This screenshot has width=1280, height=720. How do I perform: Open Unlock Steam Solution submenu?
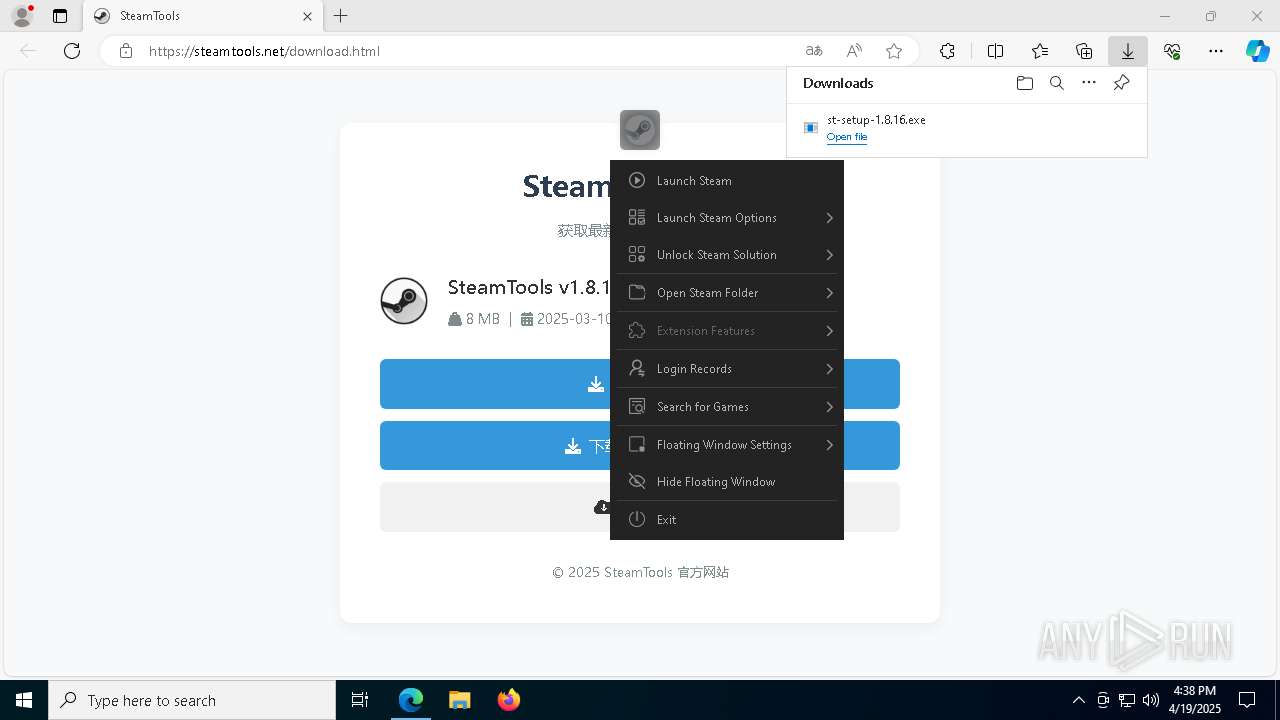pyautogui.click(x=727, y=255)
